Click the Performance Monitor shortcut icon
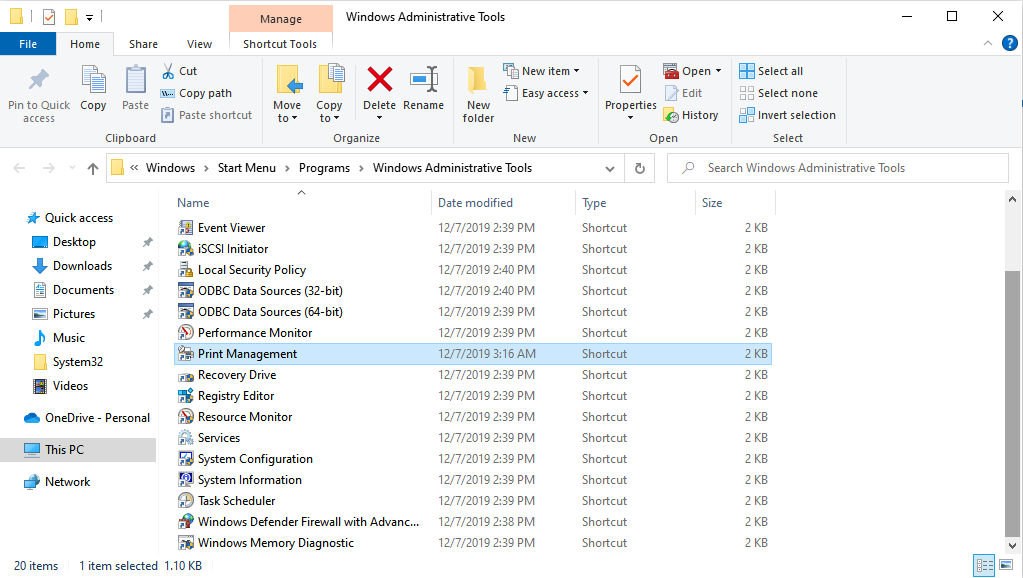The width and height of the screenshot is (1023, 578). (186, 333)
